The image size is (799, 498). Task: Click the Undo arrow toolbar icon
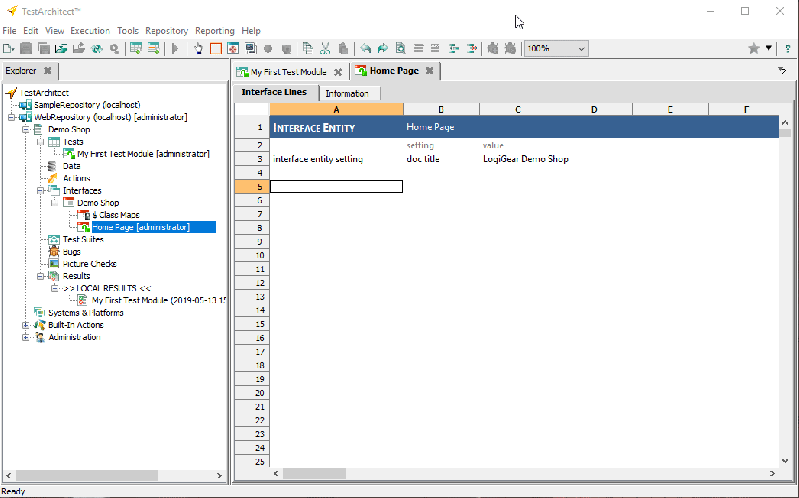click(365, 48)
